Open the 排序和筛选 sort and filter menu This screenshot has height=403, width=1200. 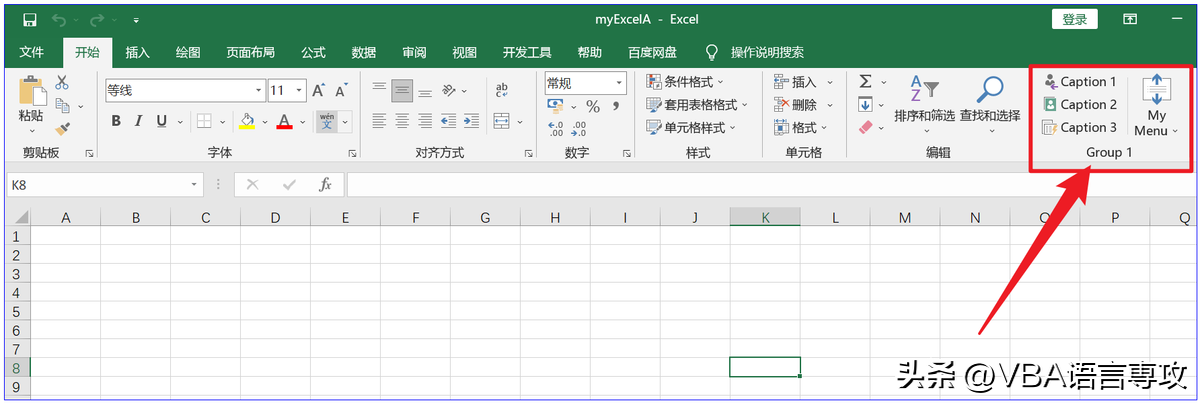point(925,105)
